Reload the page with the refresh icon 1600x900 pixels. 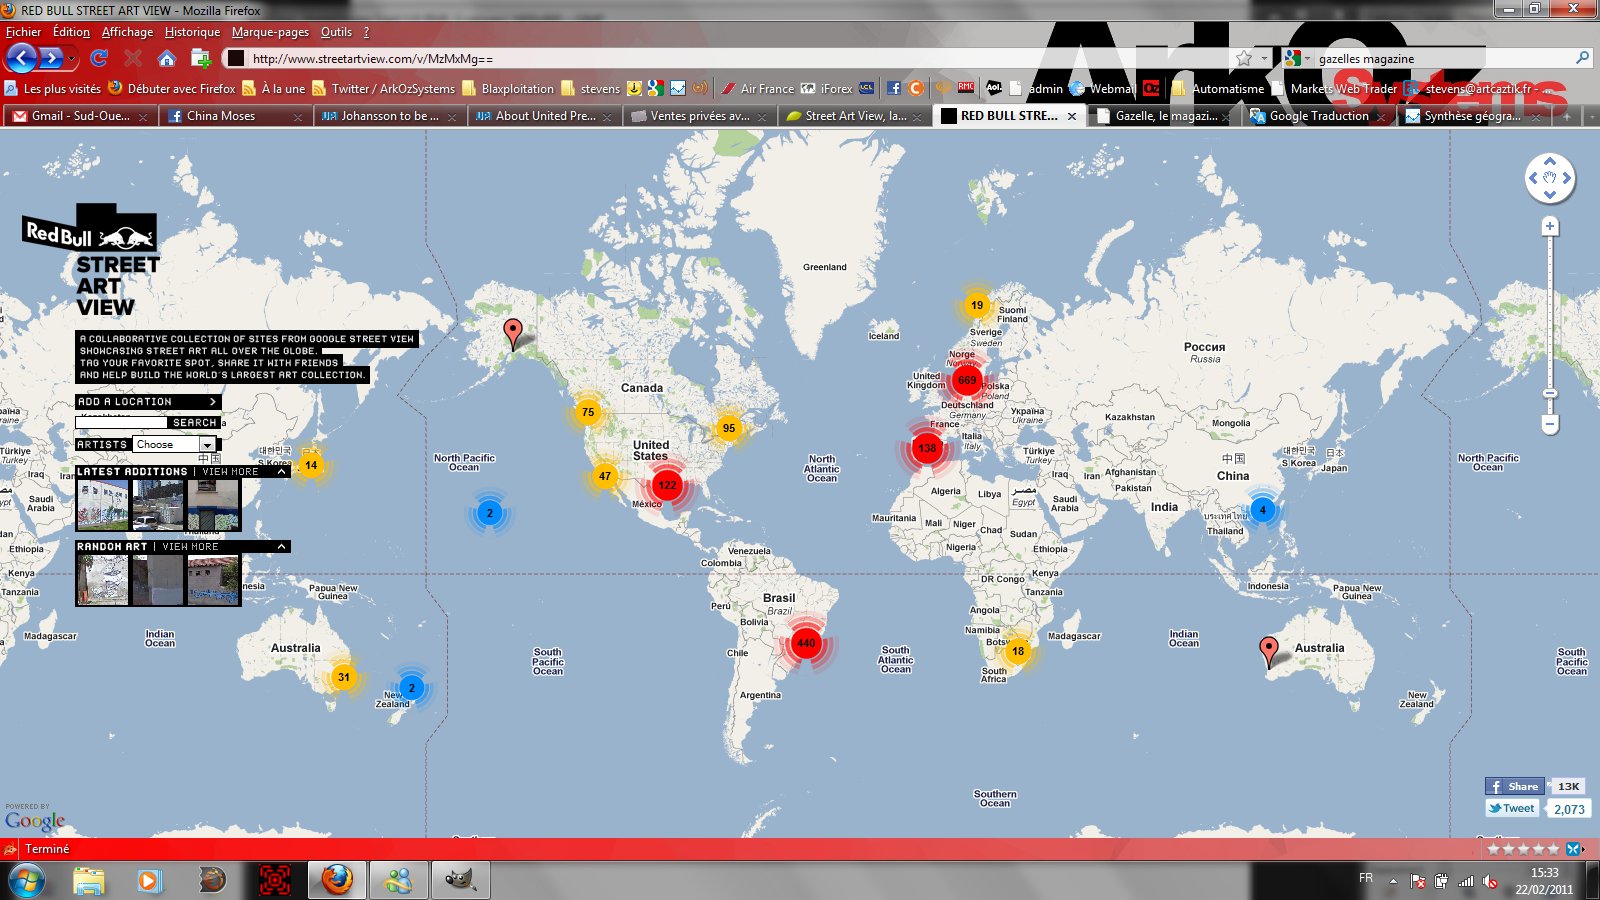point(98,58)
